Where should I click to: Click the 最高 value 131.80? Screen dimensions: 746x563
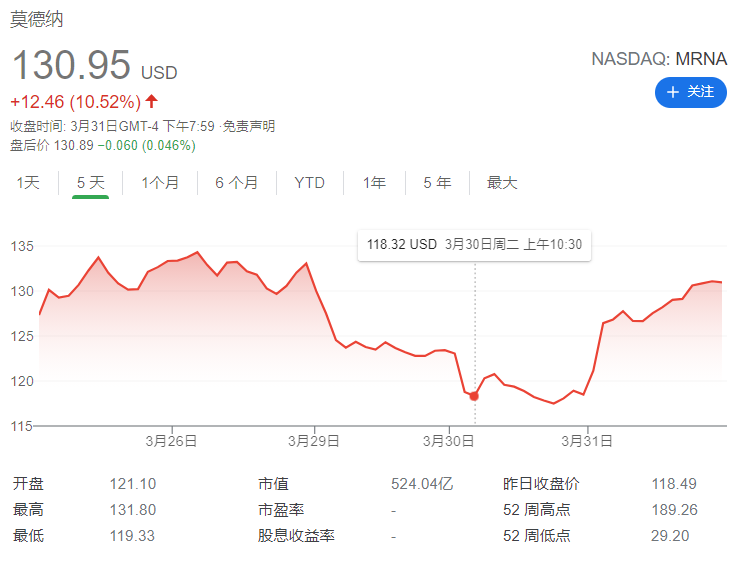[133, 510]
